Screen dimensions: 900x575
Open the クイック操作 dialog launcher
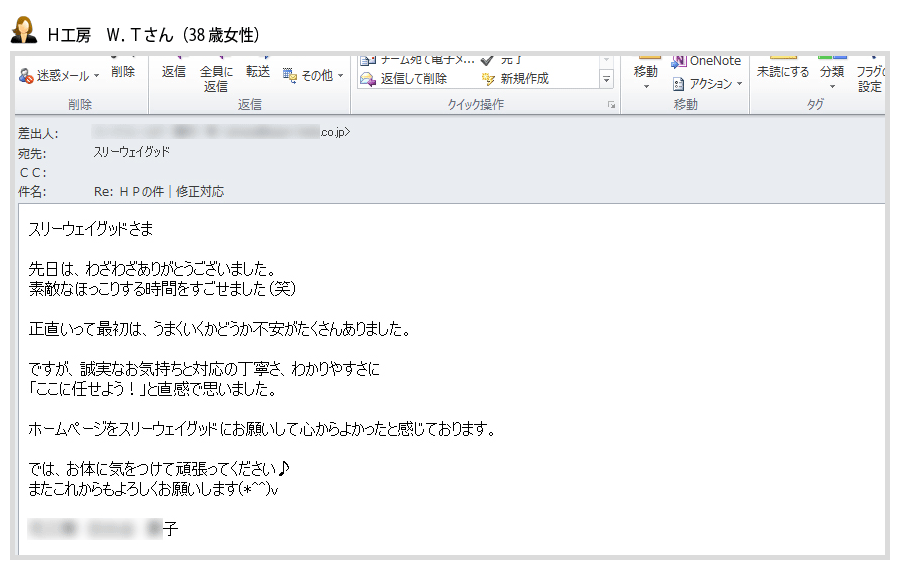pos(611,104)
